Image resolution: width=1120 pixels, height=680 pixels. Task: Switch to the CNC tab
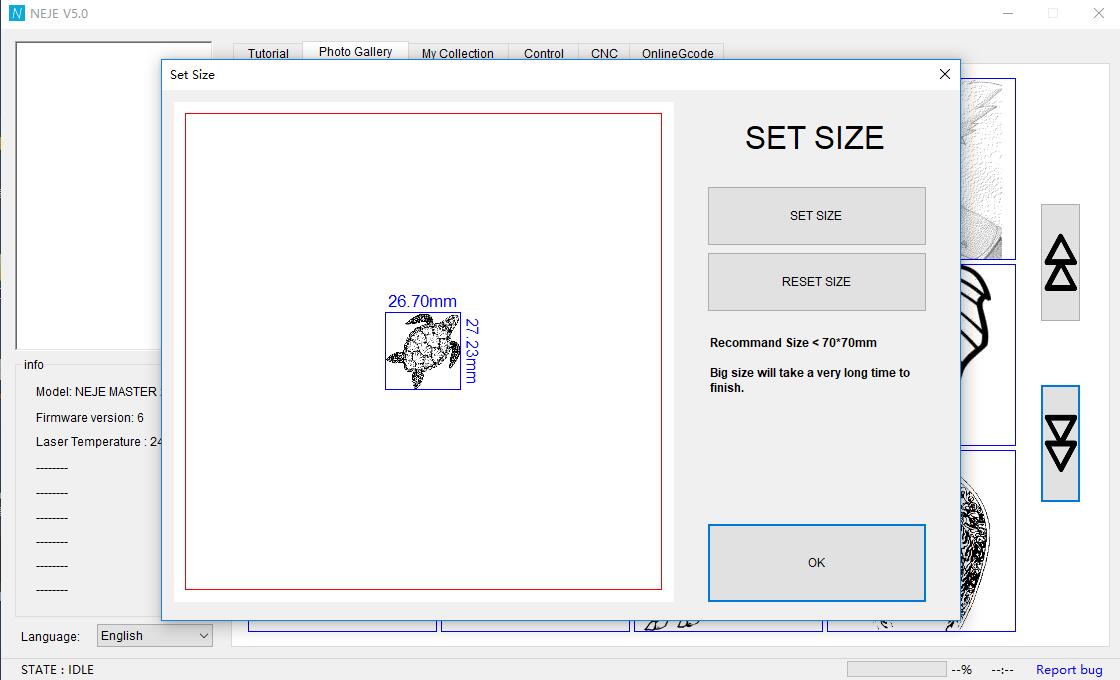coord(604,53)
